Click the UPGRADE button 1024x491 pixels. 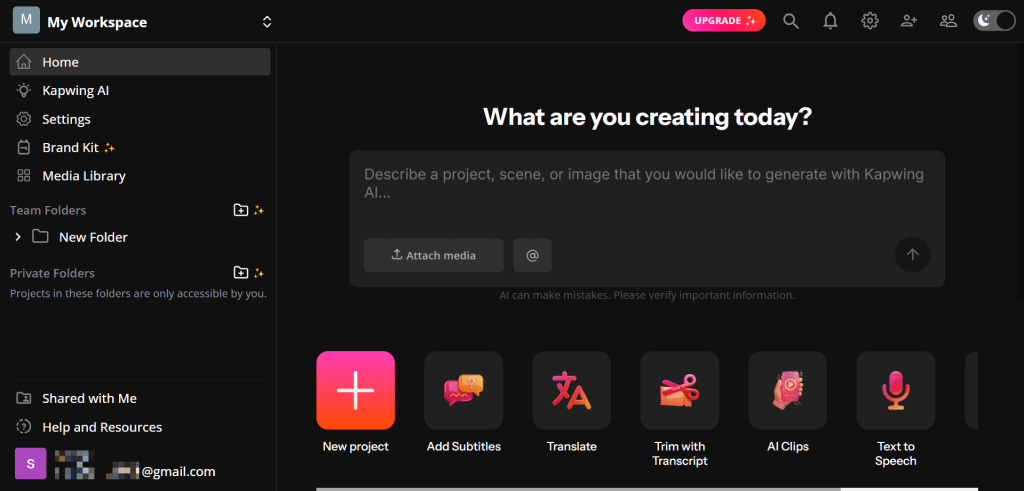(724, 21)
